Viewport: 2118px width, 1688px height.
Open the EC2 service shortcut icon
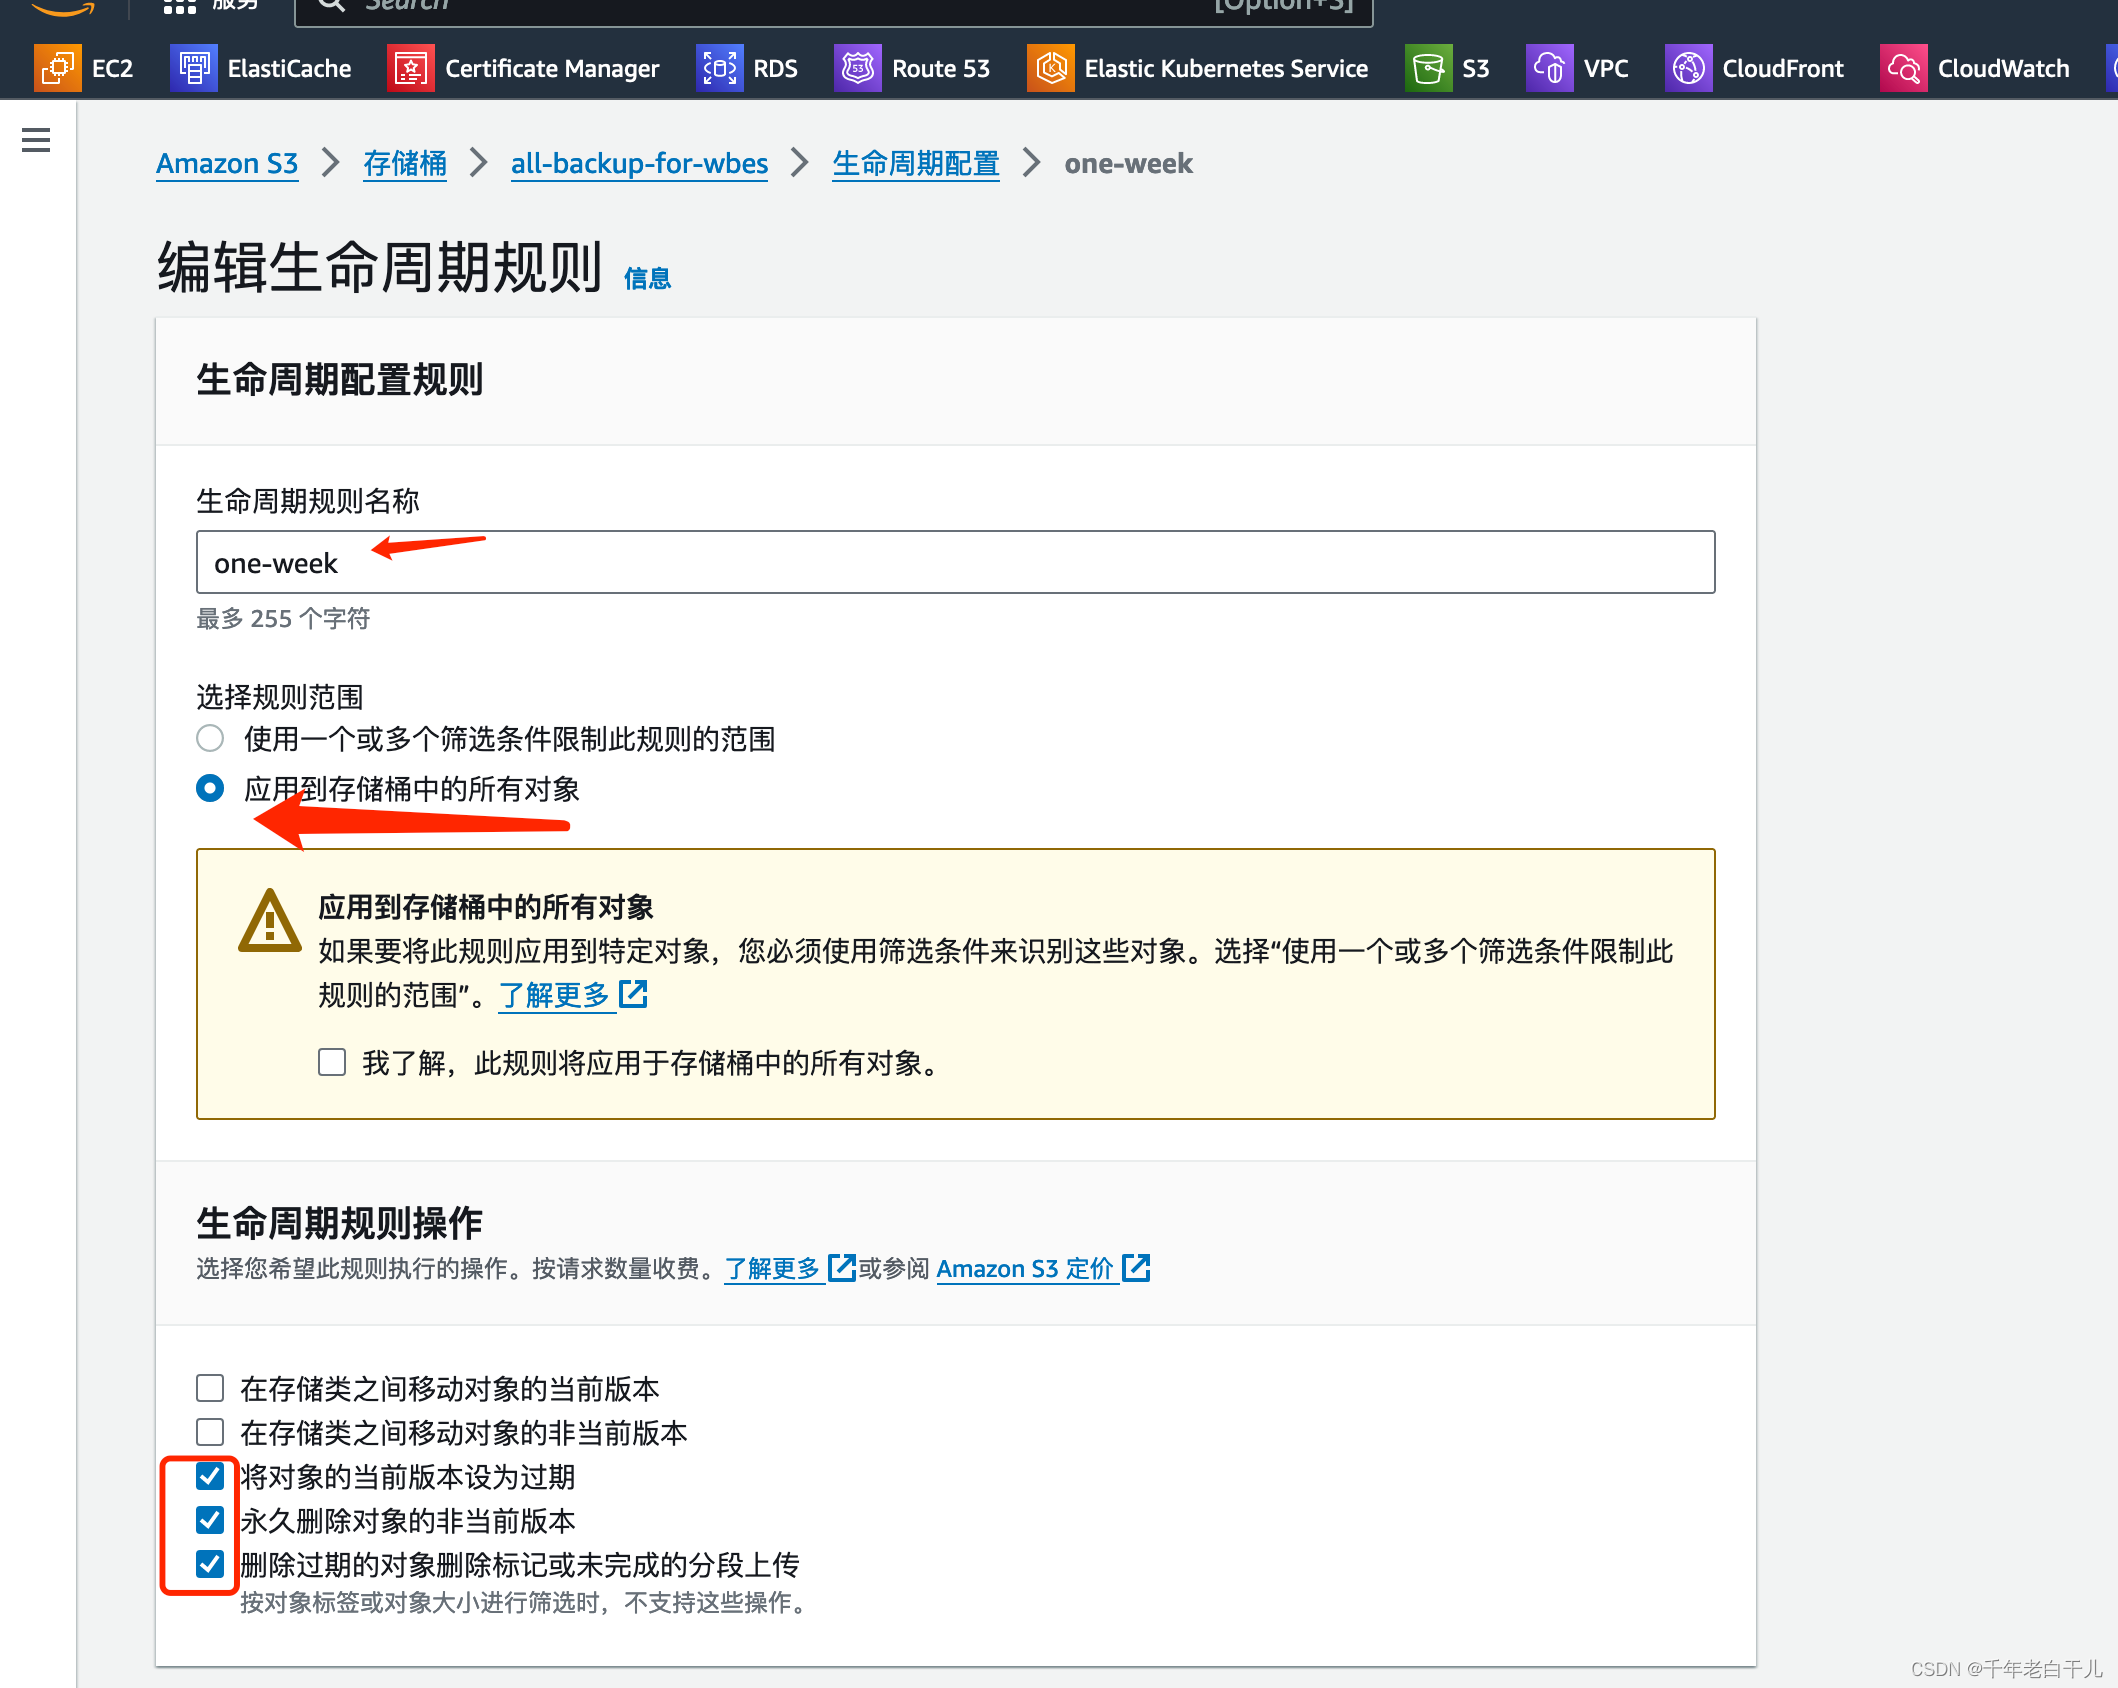pyautogui.click(x=57, y=68)
